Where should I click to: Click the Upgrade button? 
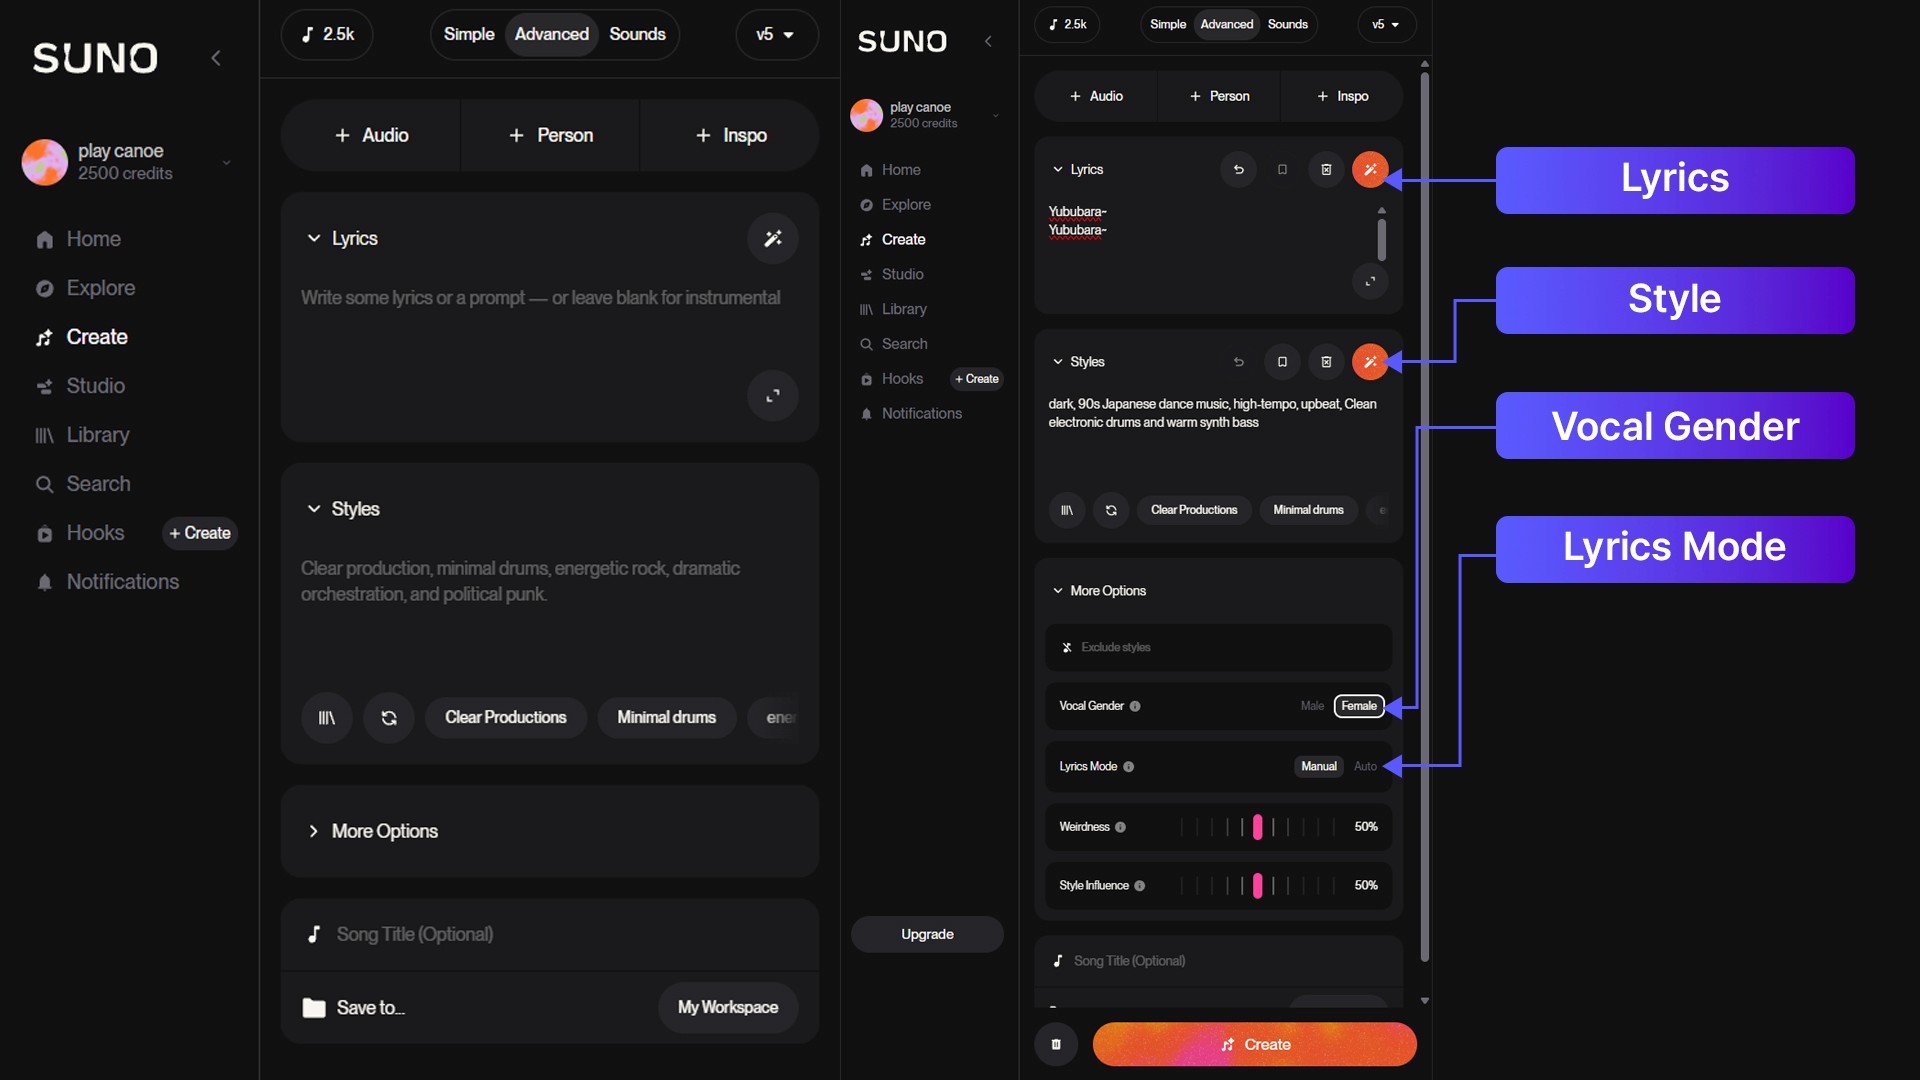coord(927,934)
